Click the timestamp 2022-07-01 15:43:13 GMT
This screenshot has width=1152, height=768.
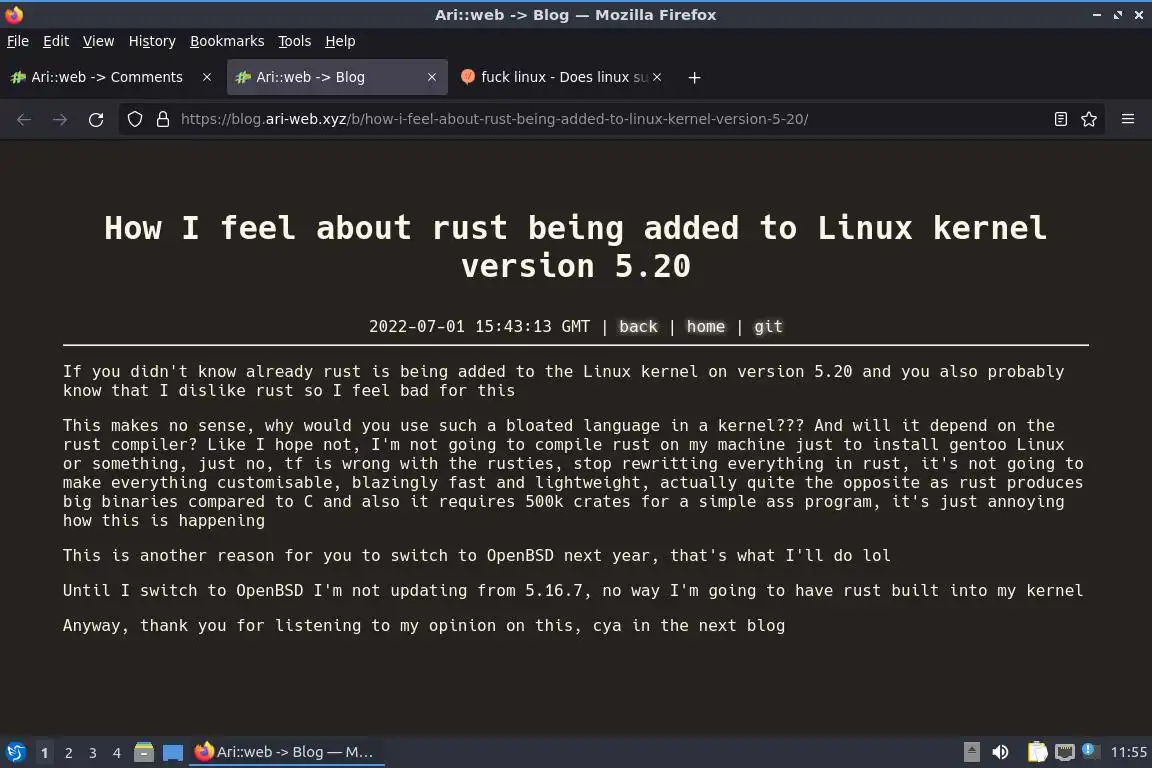coord(479,326)
